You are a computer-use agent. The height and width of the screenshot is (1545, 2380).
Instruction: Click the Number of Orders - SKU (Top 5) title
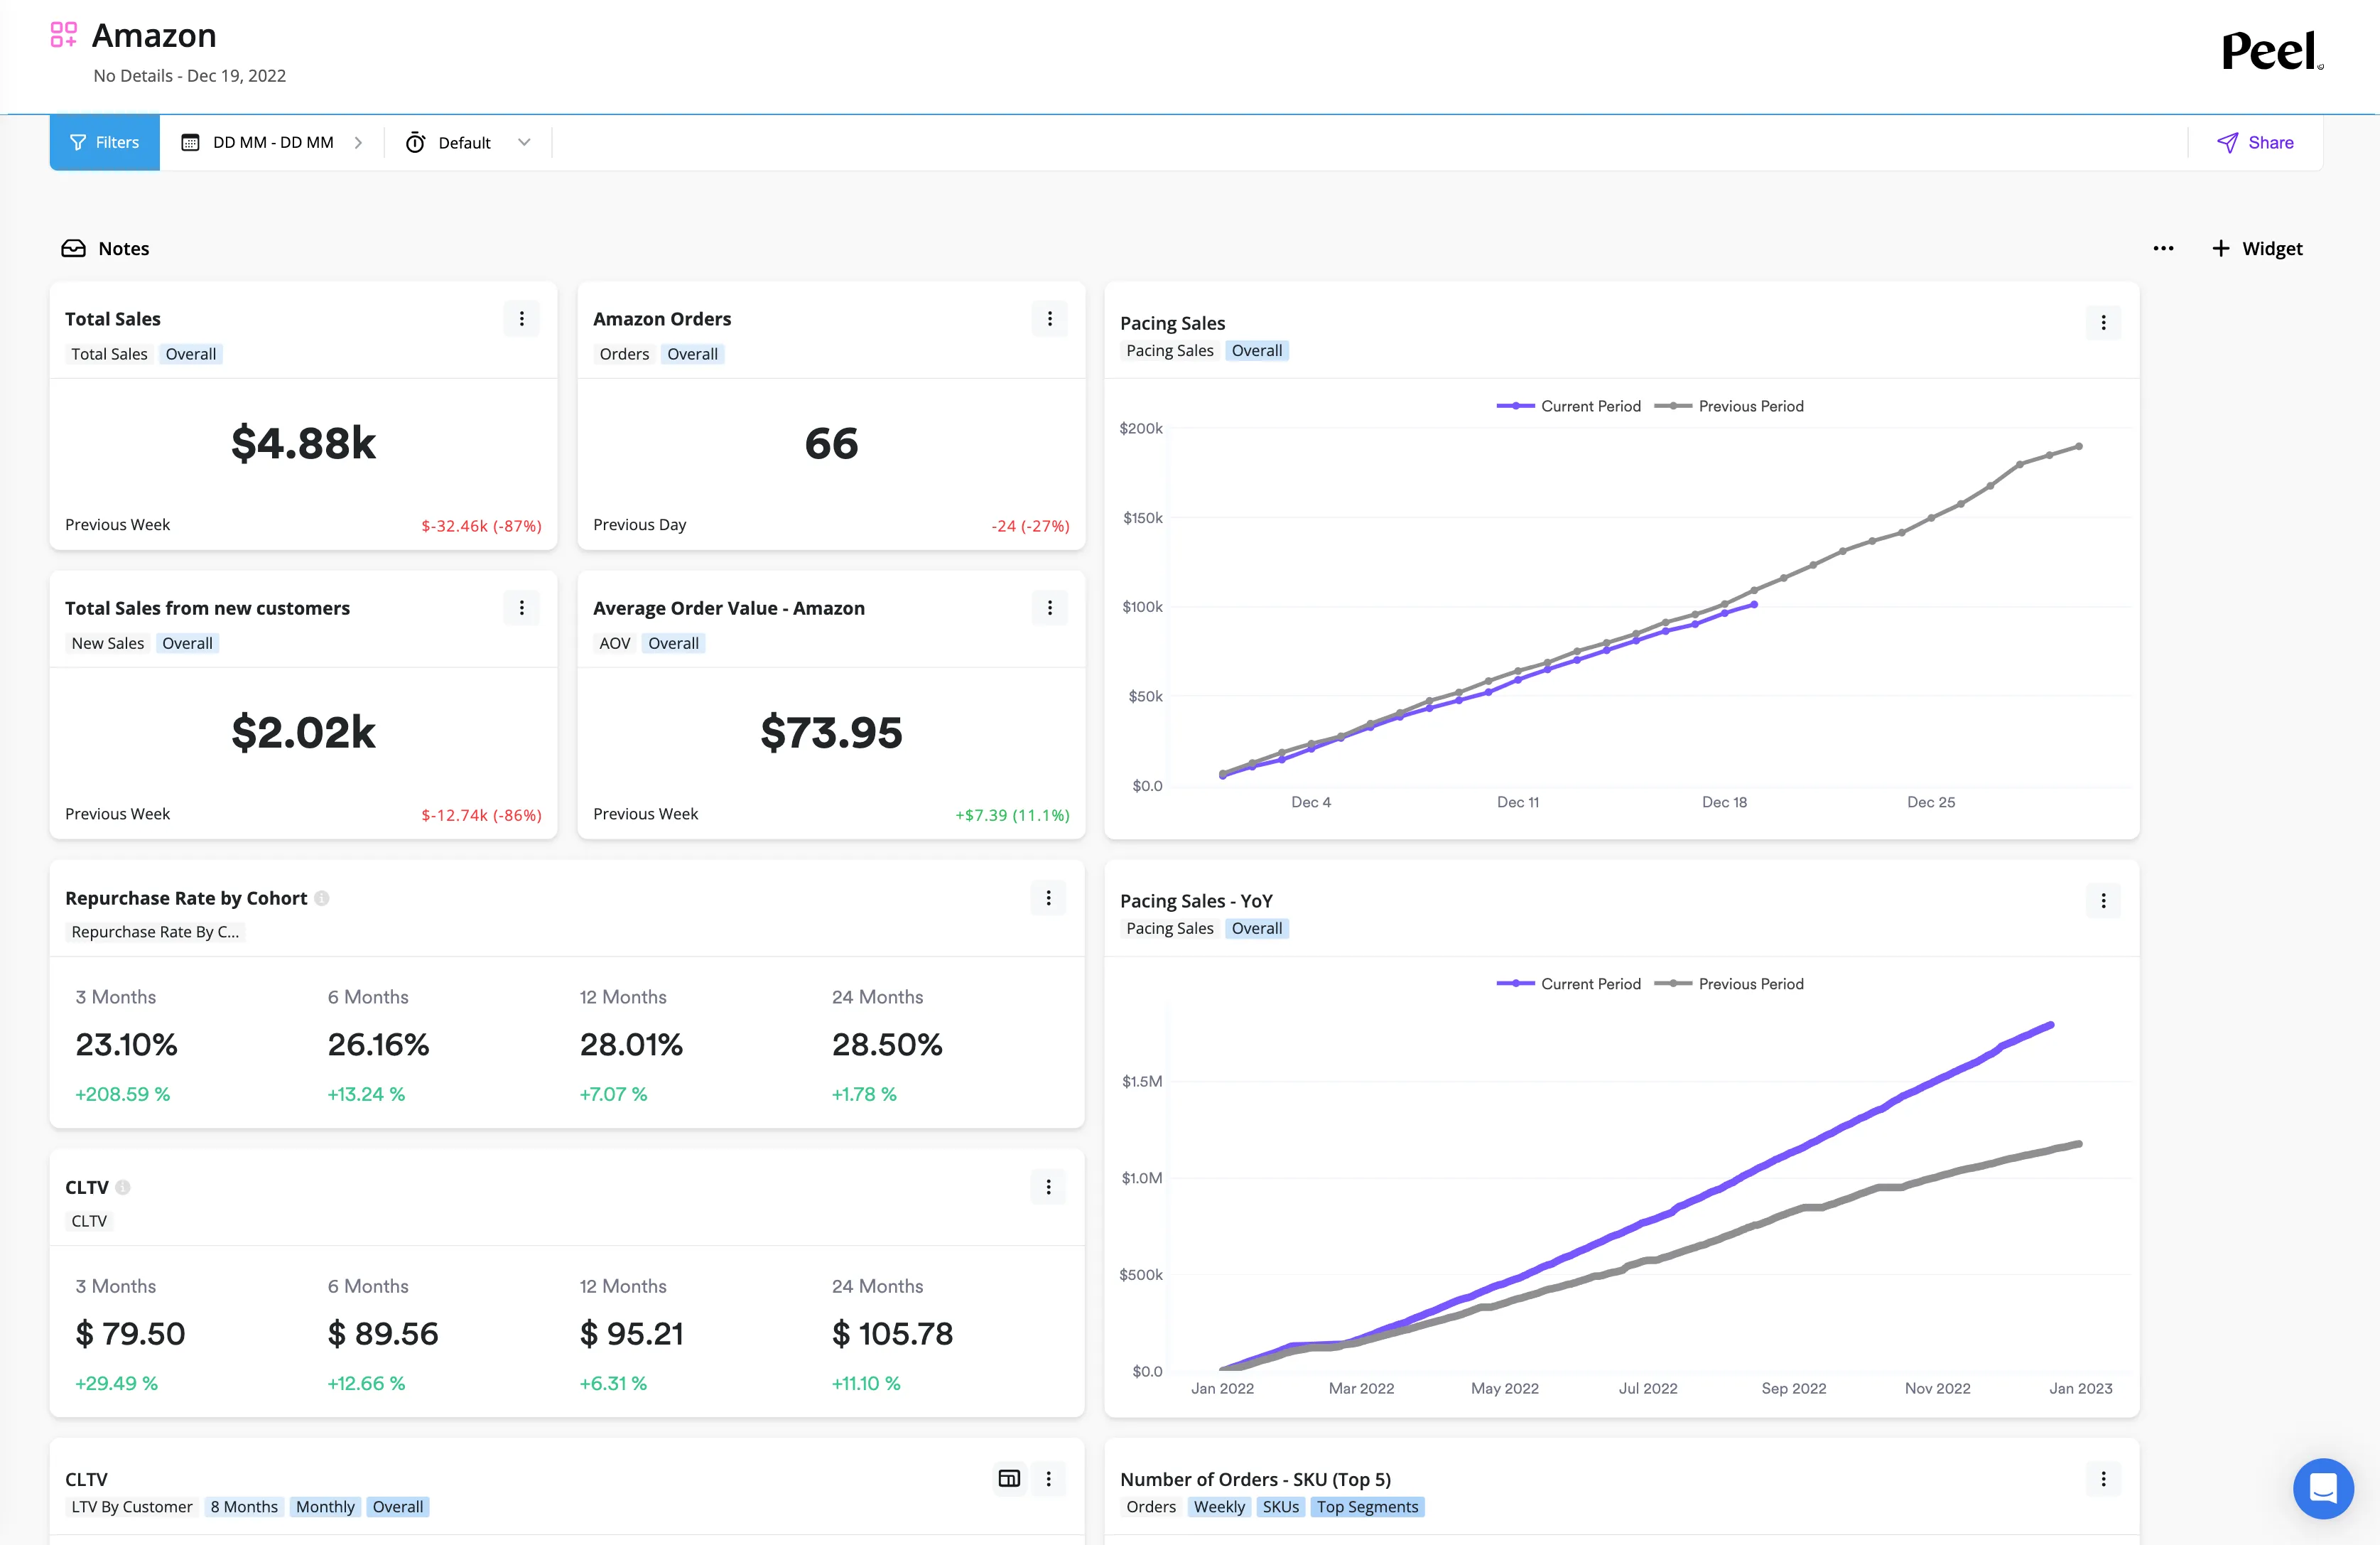point(1255,1479)
